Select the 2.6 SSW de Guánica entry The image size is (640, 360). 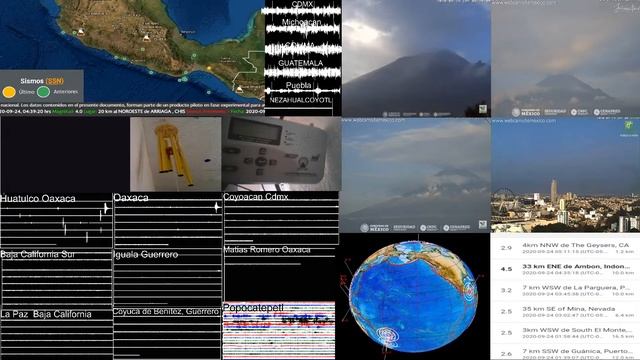[566, 353]
